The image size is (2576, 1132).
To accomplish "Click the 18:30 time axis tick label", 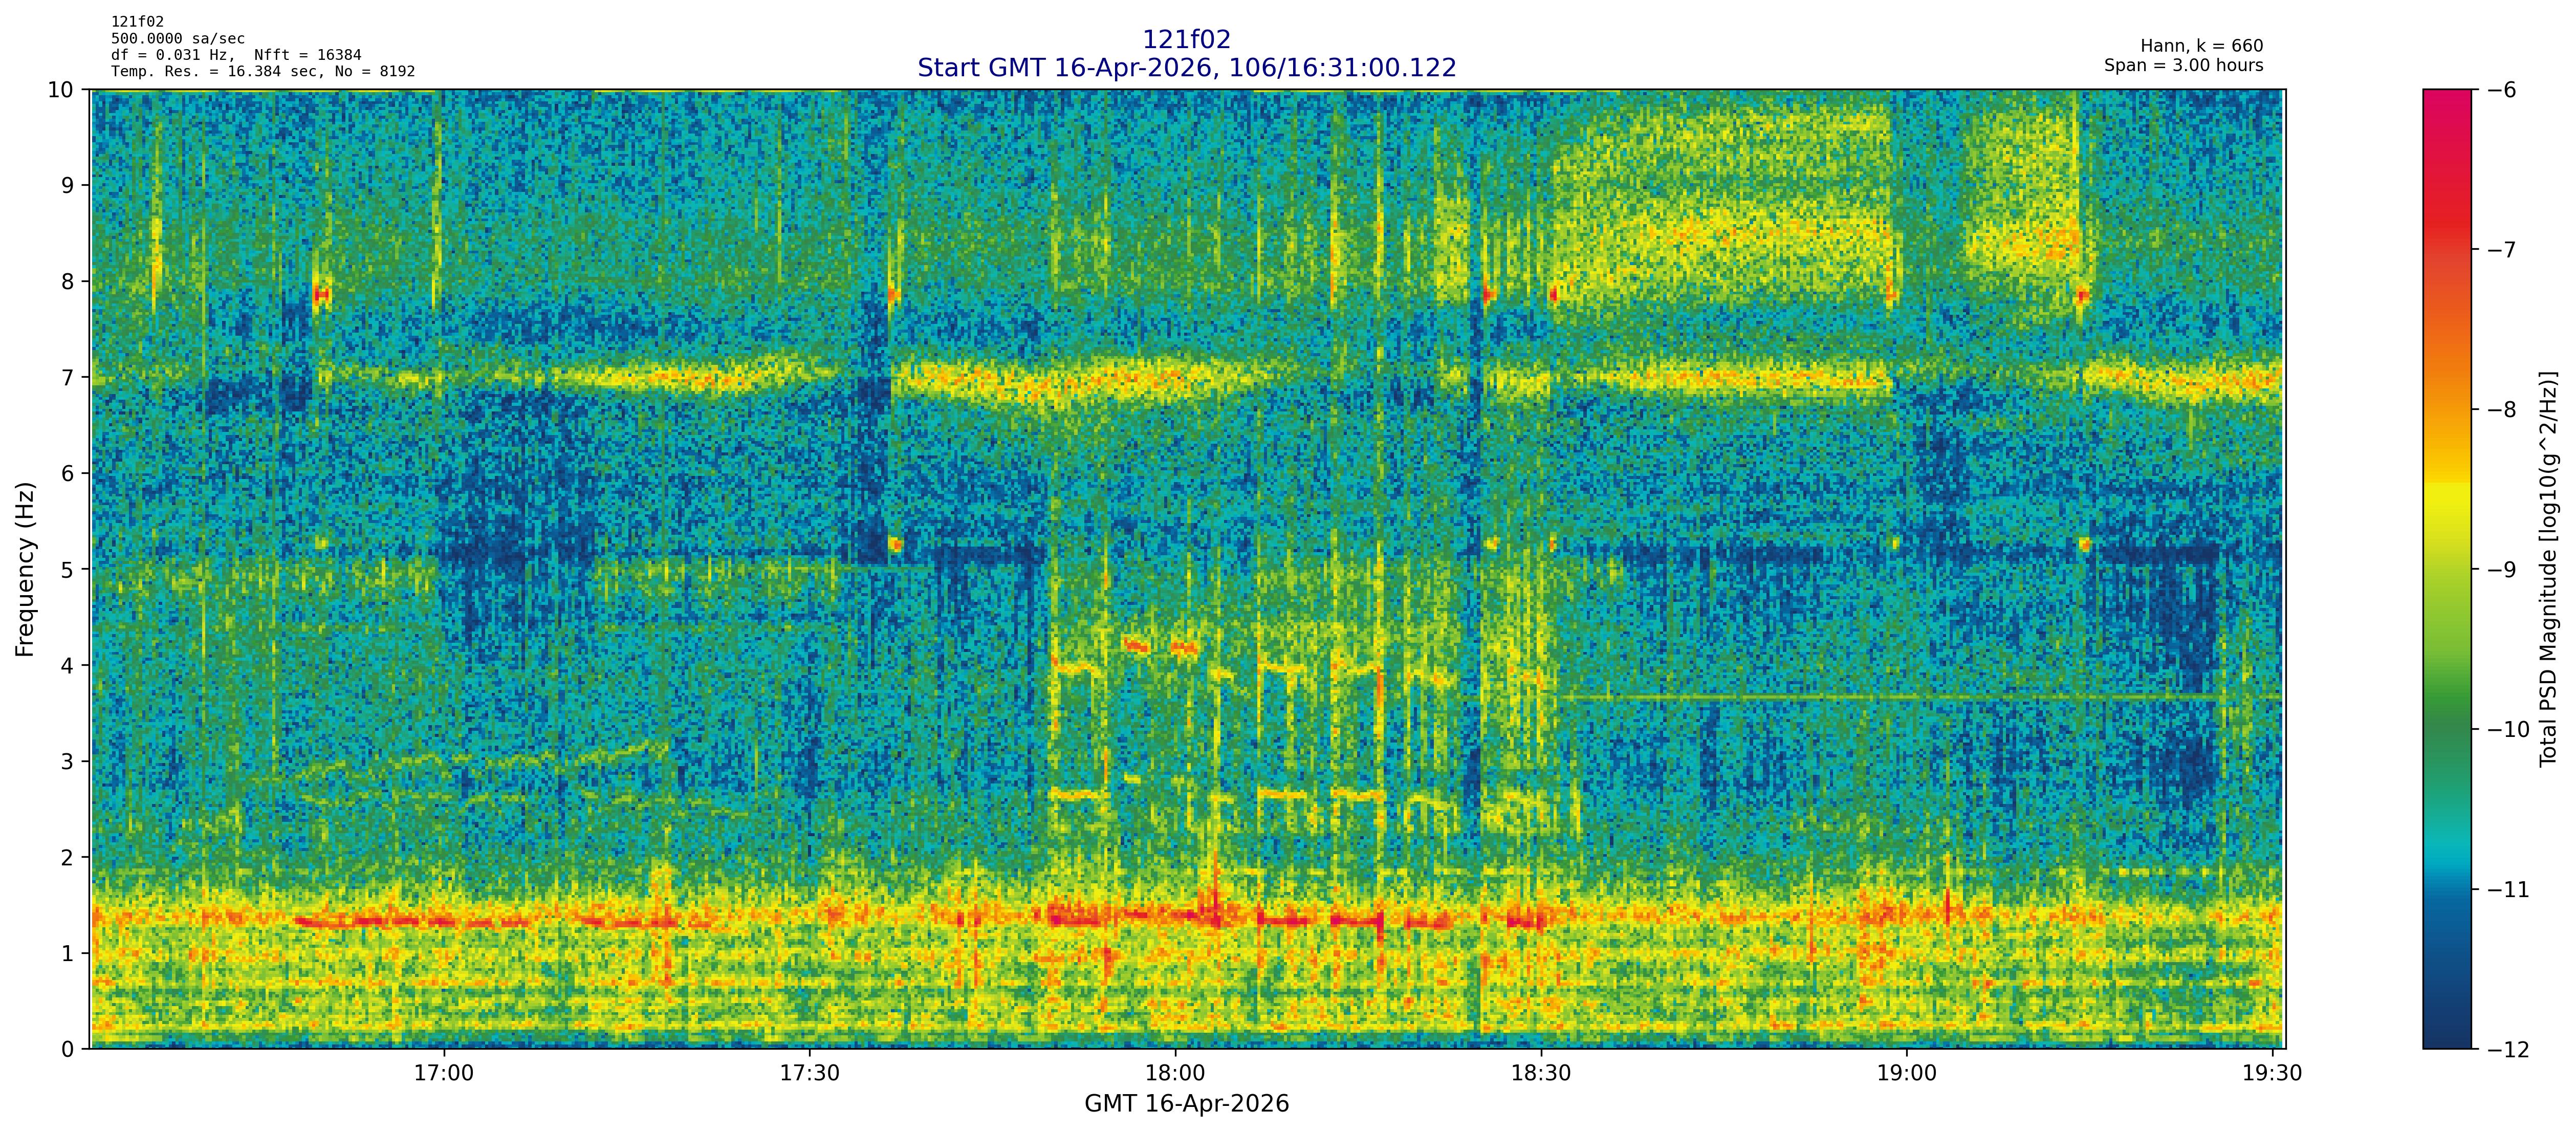I will (x=1541, y=1073).
